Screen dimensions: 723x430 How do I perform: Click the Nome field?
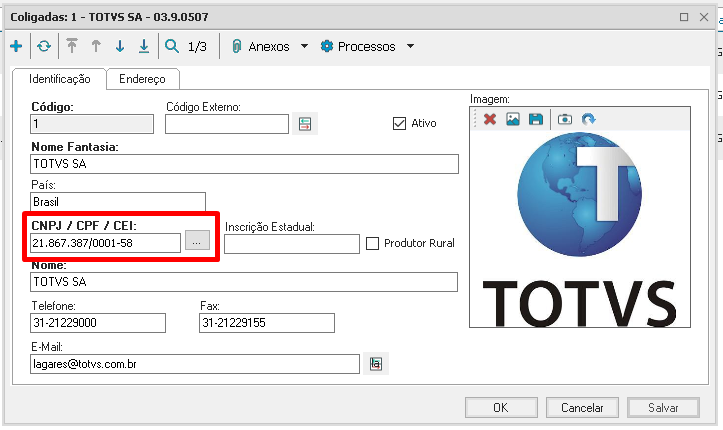click(244, 282)
